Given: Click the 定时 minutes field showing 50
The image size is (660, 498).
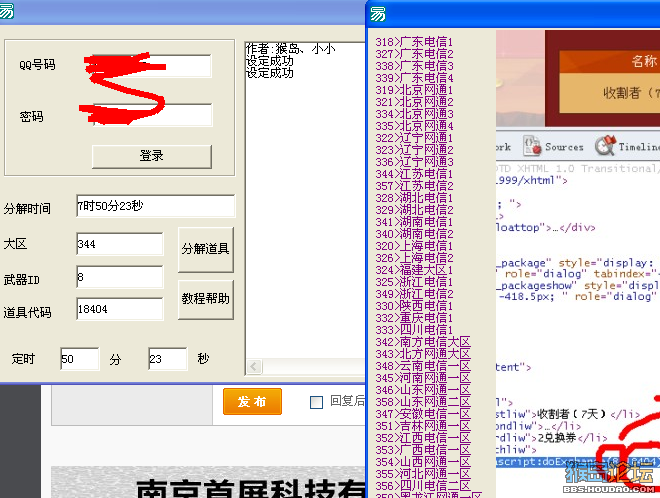Looking at the screenshot, I should pos(80,359).
